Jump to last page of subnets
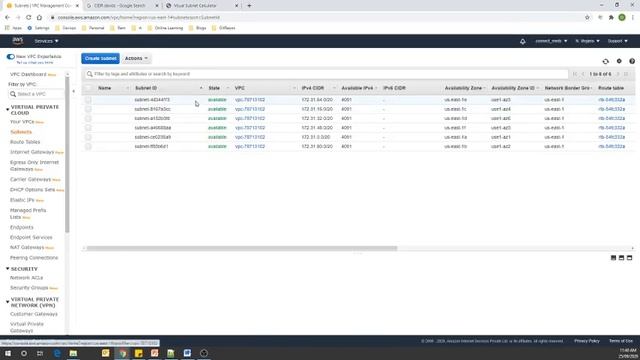The width and height of the screenshot is (640, 360). point(626,74)
